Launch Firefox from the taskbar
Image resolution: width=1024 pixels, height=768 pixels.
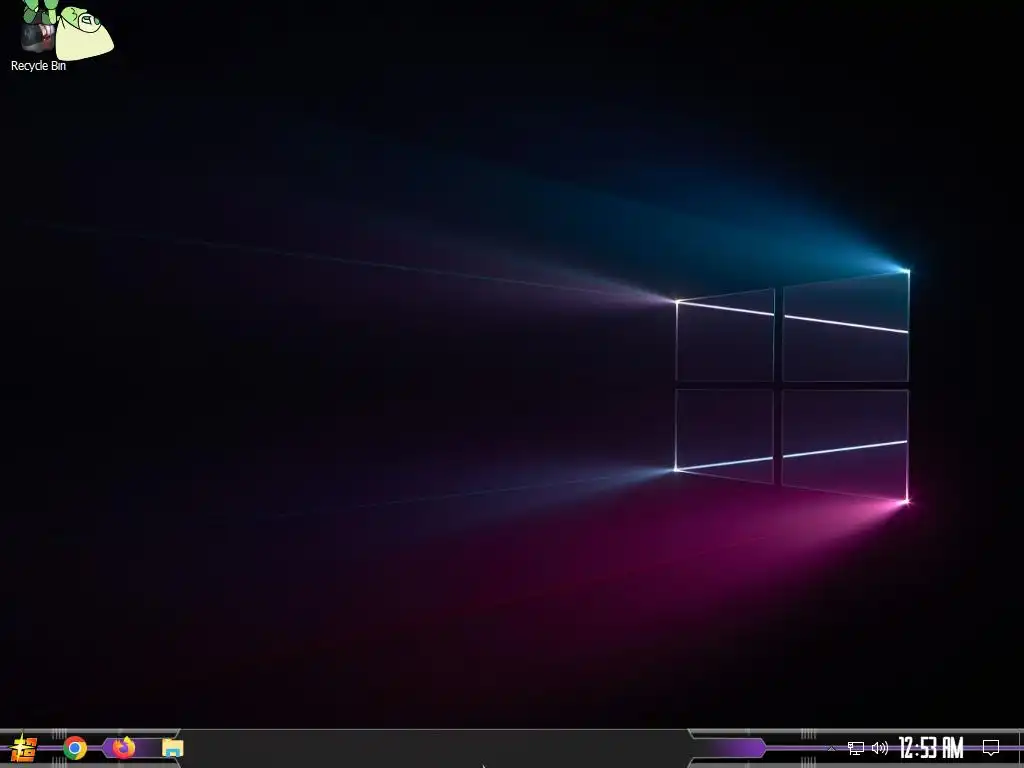coord(123,747)
